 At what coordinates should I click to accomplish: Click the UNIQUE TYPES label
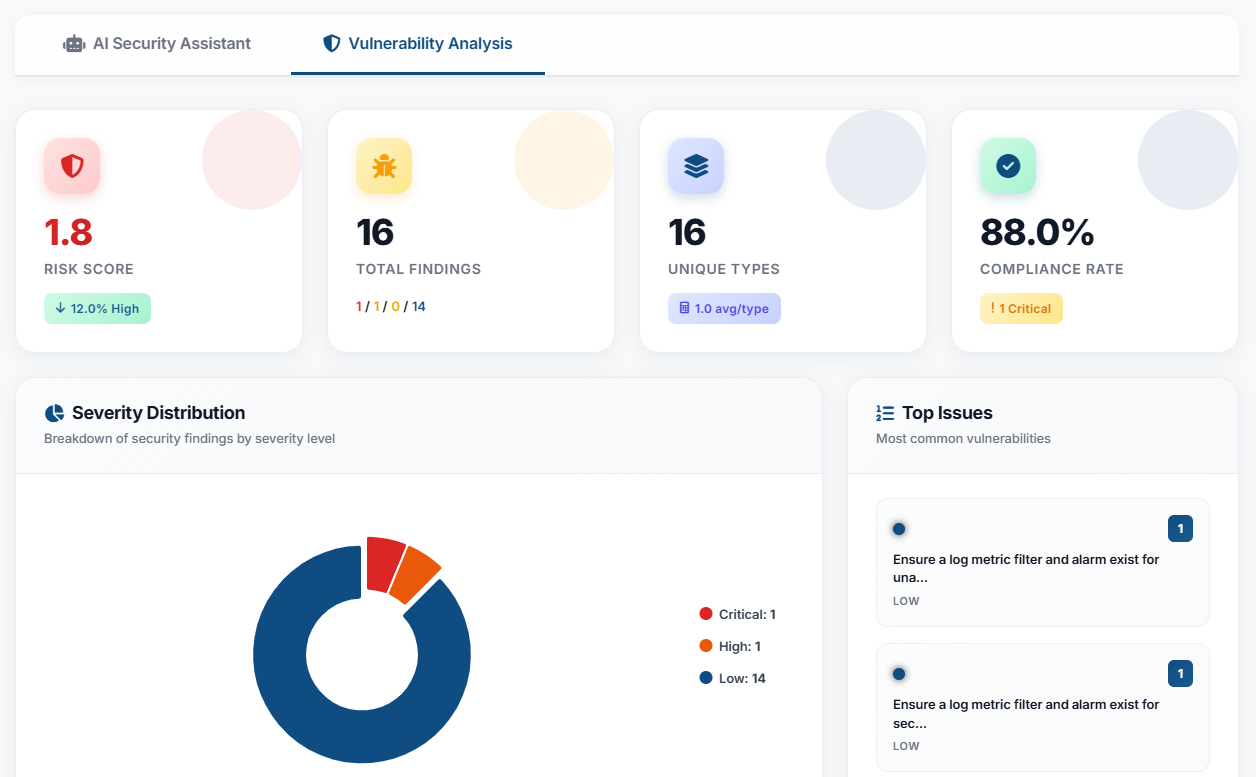coord(724,269)
